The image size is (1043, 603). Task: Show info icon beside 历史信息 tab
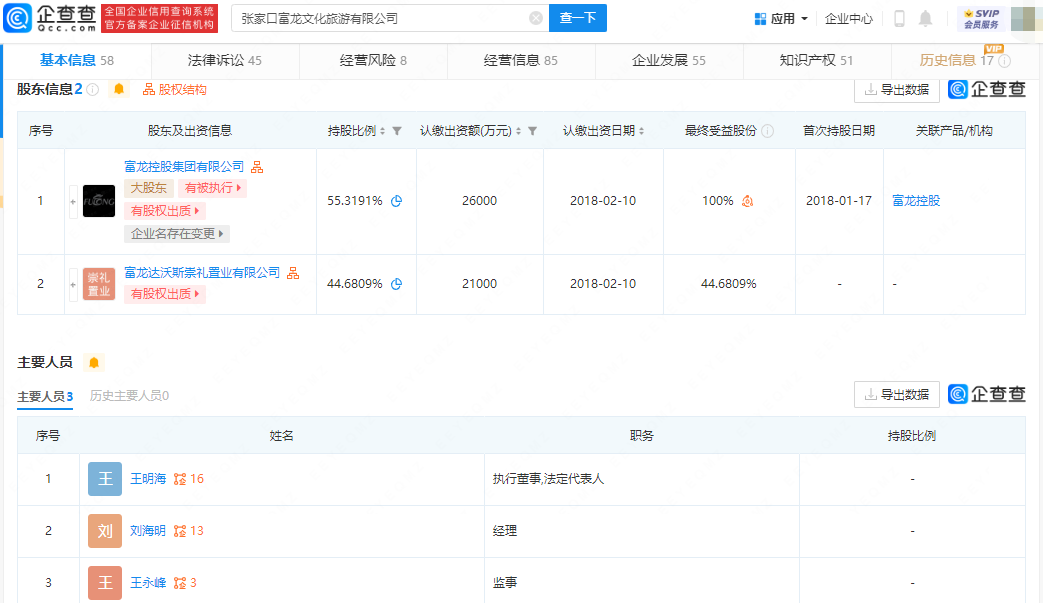pos(1004,60)
